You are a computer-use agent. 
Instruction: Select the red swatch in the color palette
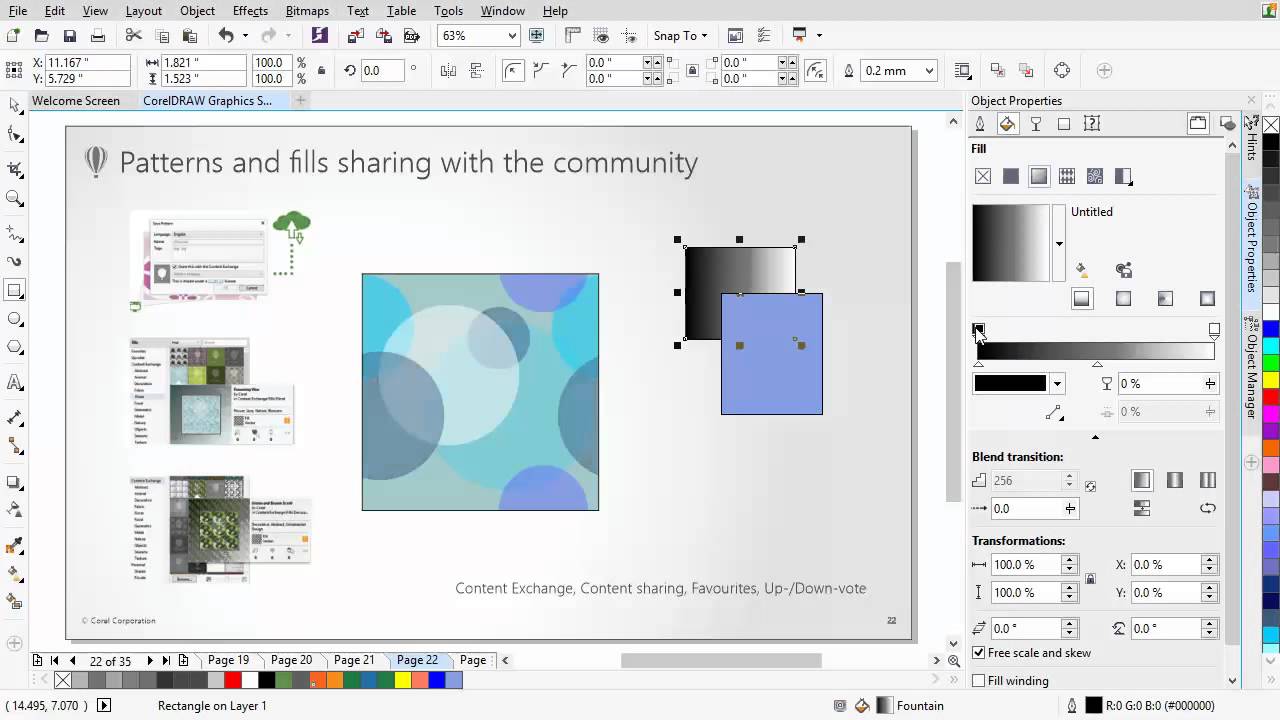pos(232,680)
